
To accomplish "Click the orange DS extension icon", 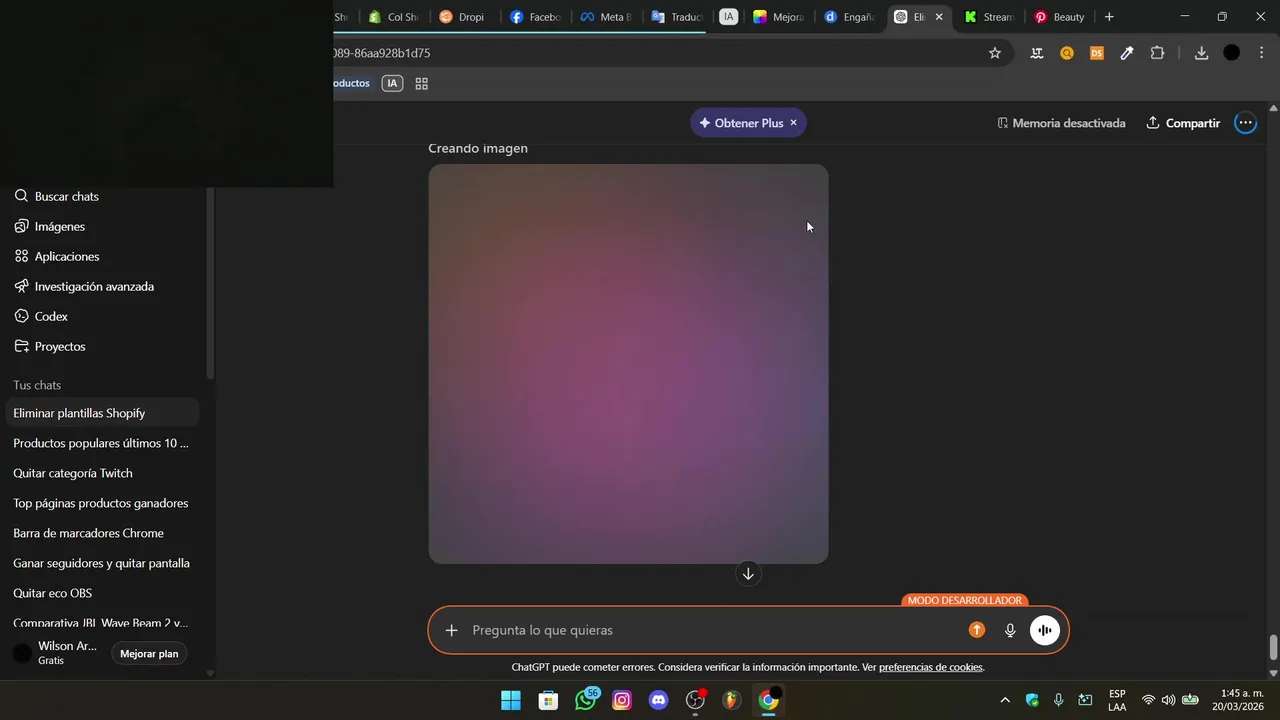I will [1097, 53].
